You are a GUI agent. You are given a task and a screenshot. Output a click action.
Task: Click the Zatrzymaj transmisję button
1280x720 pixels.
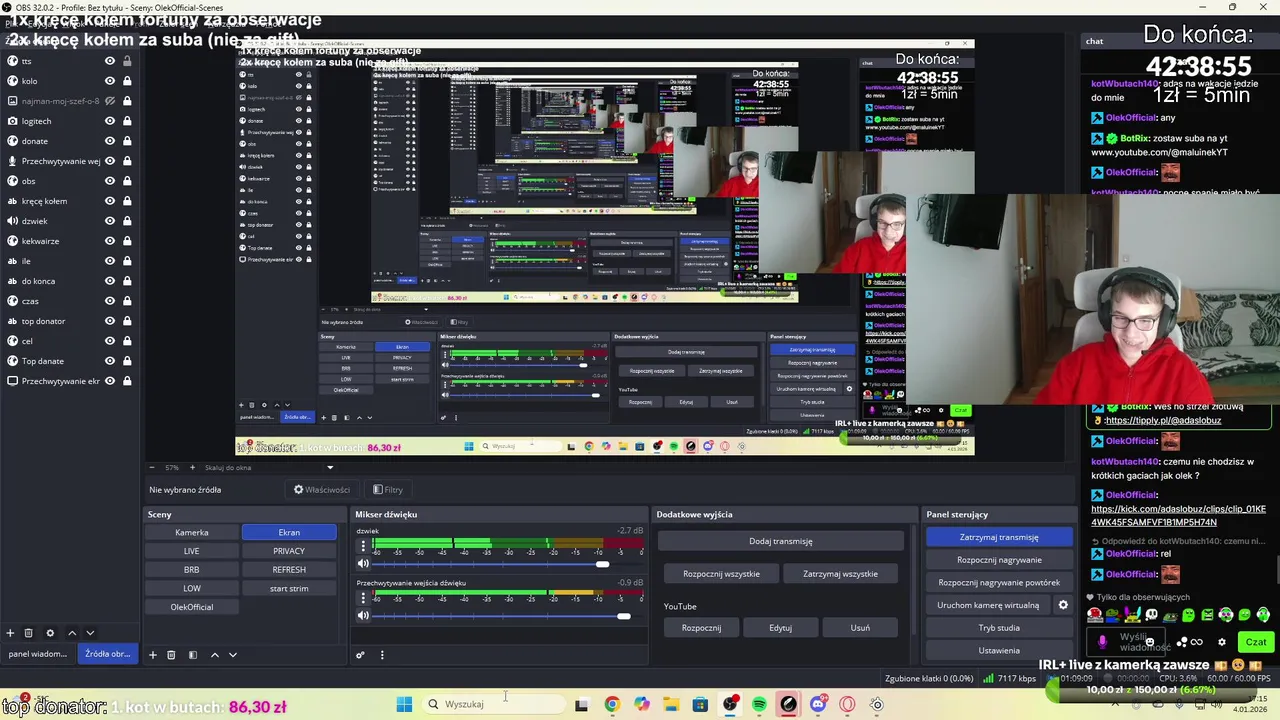(x=999, y=537)
